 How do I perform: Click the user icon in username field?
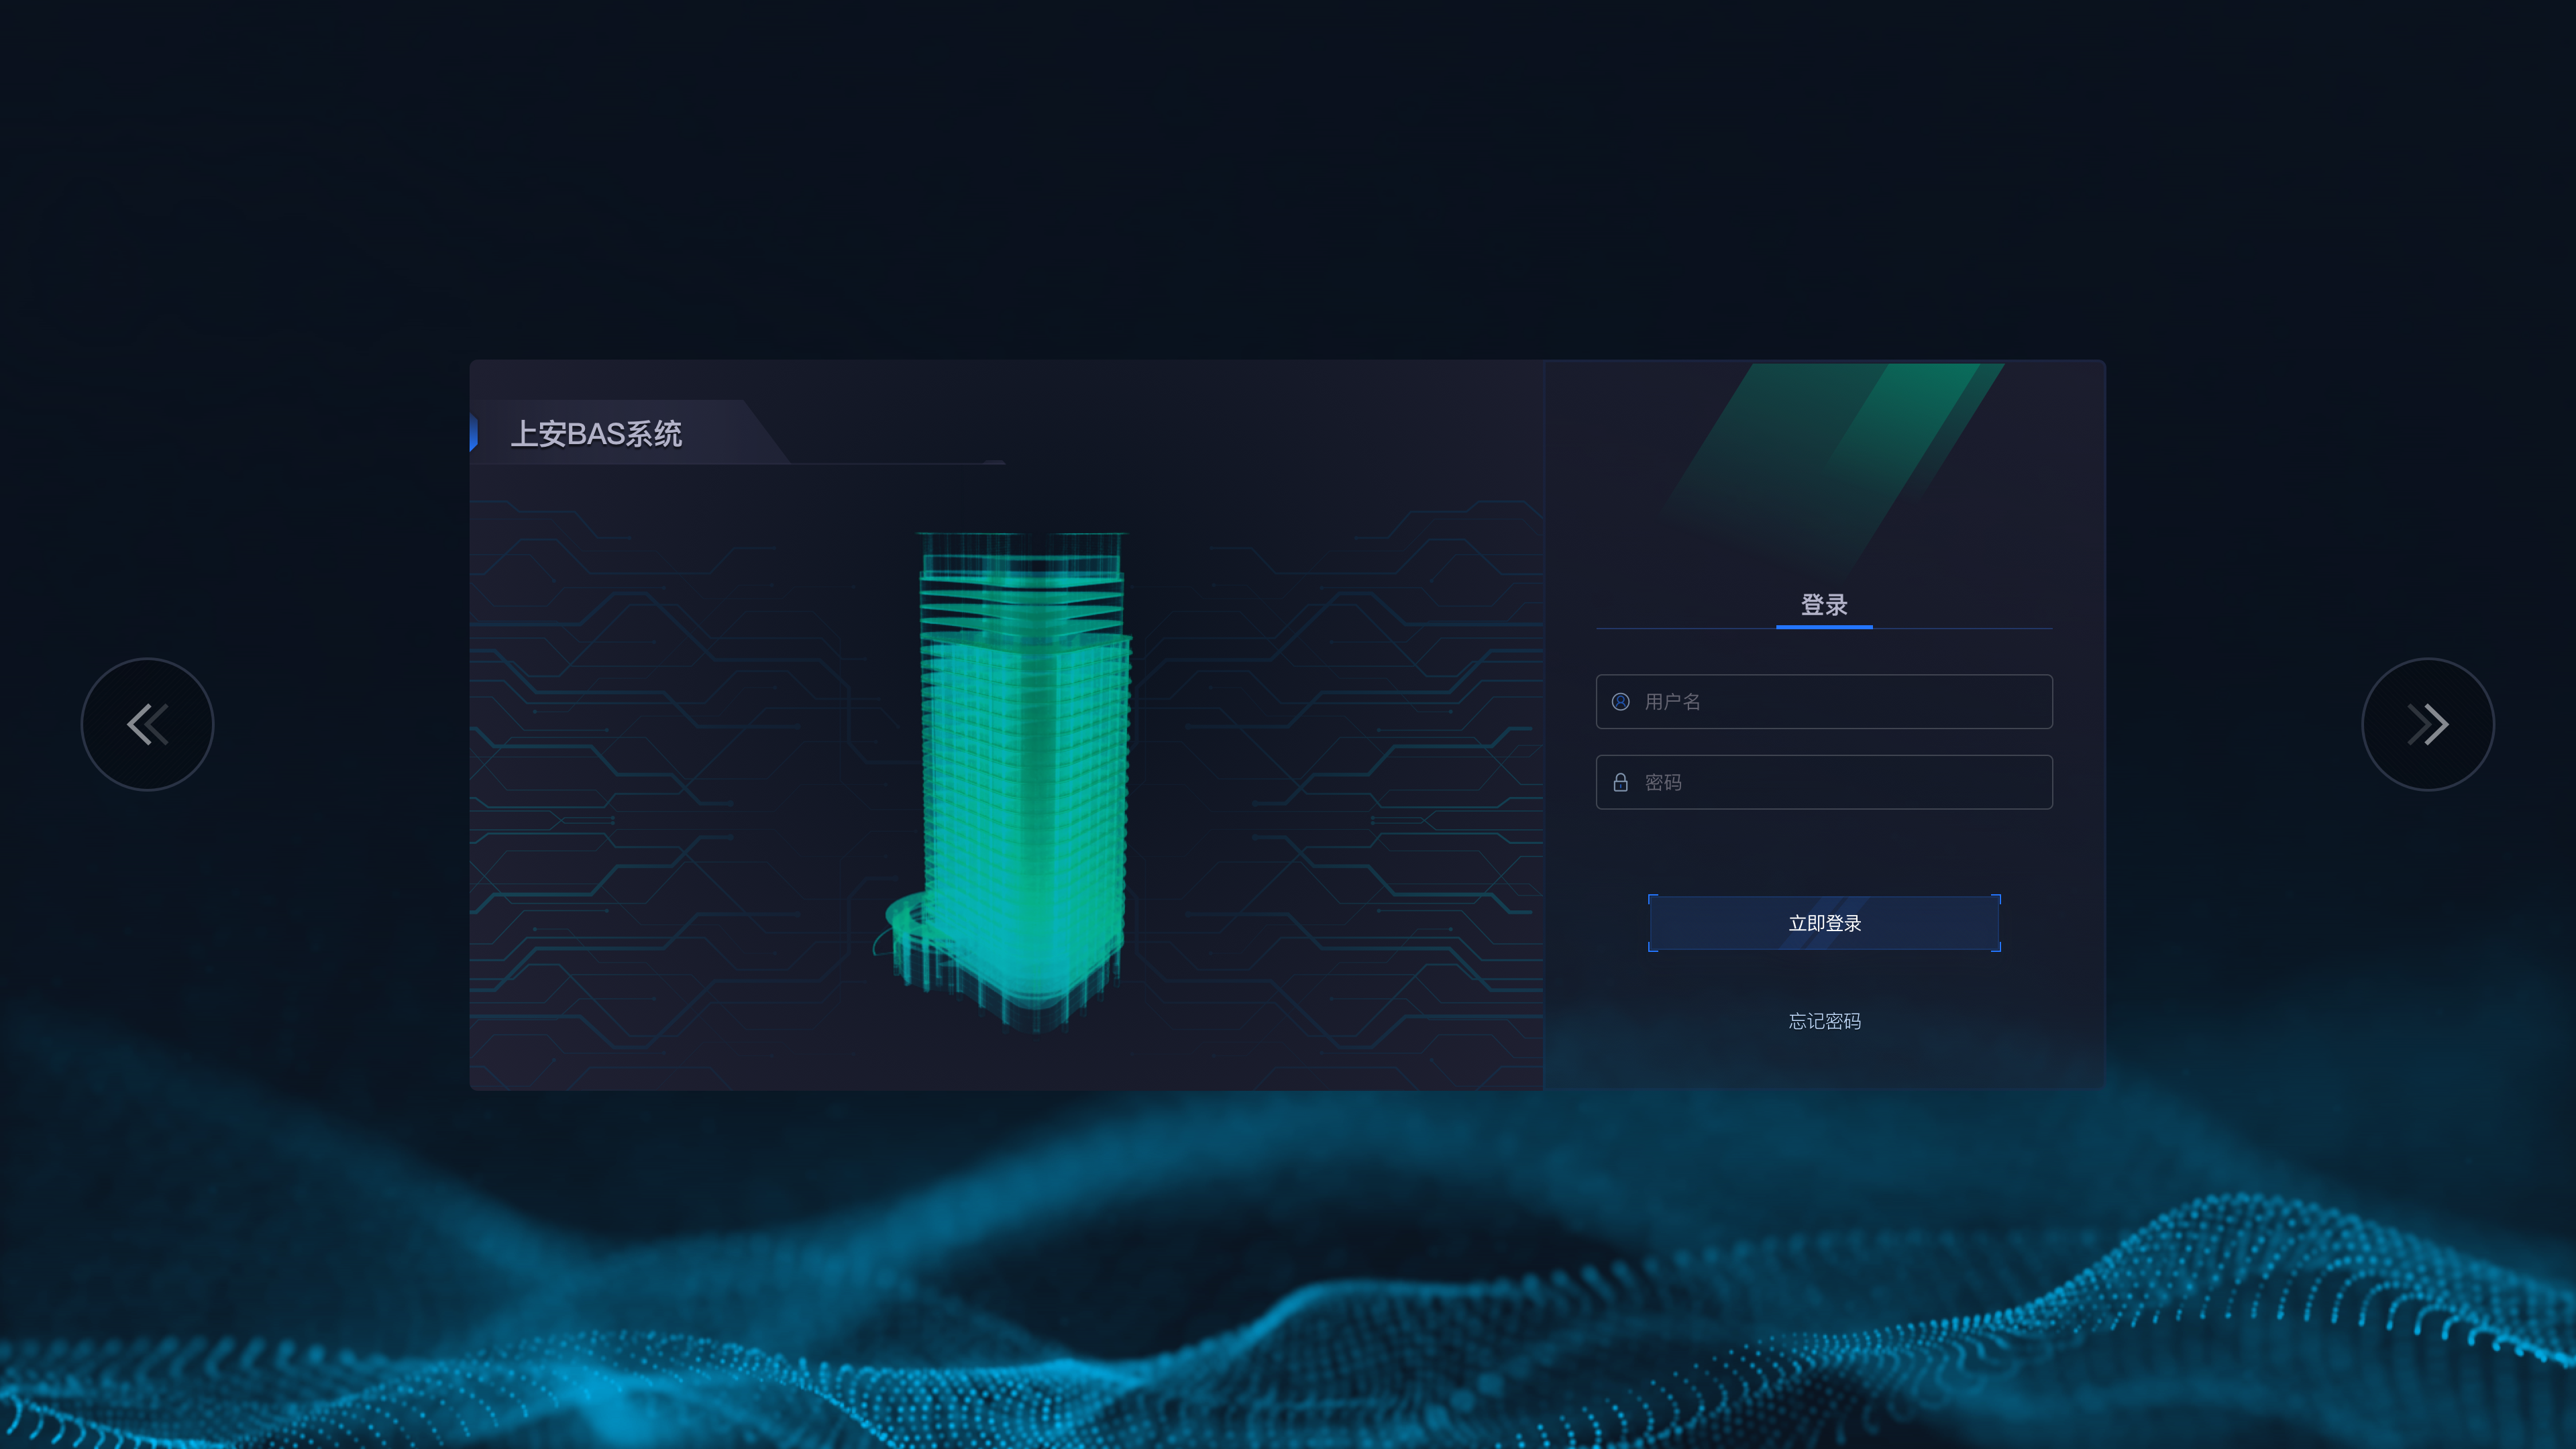point(1621,702)
